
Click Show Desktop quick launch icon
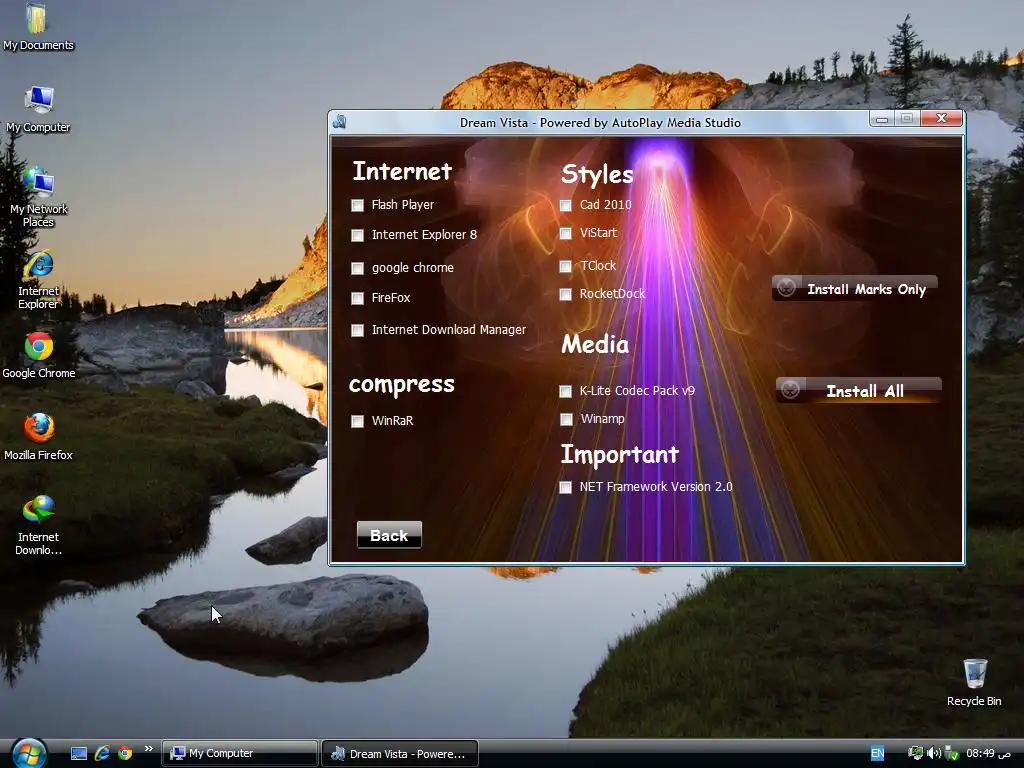pos(78,753)
